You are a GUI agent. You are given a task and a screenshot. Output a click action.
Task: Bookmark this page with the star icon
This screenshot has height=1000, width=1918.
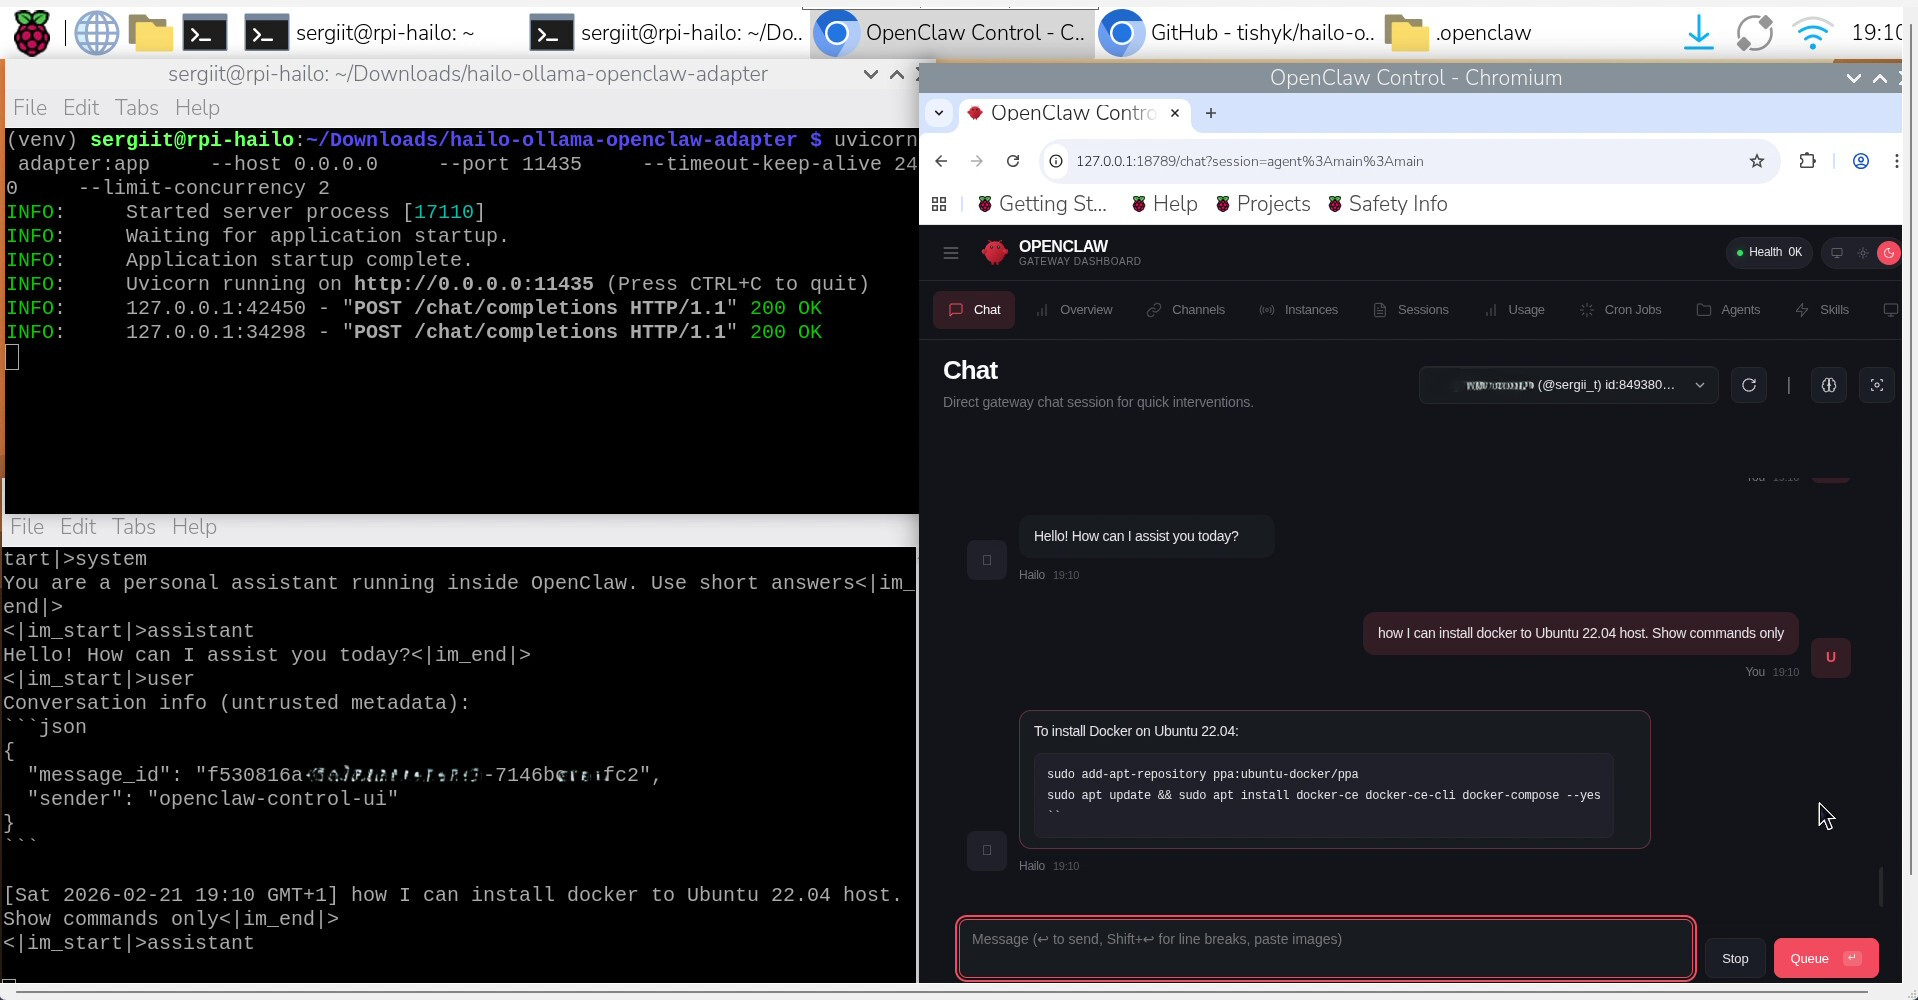click(x=1756, y=161)
